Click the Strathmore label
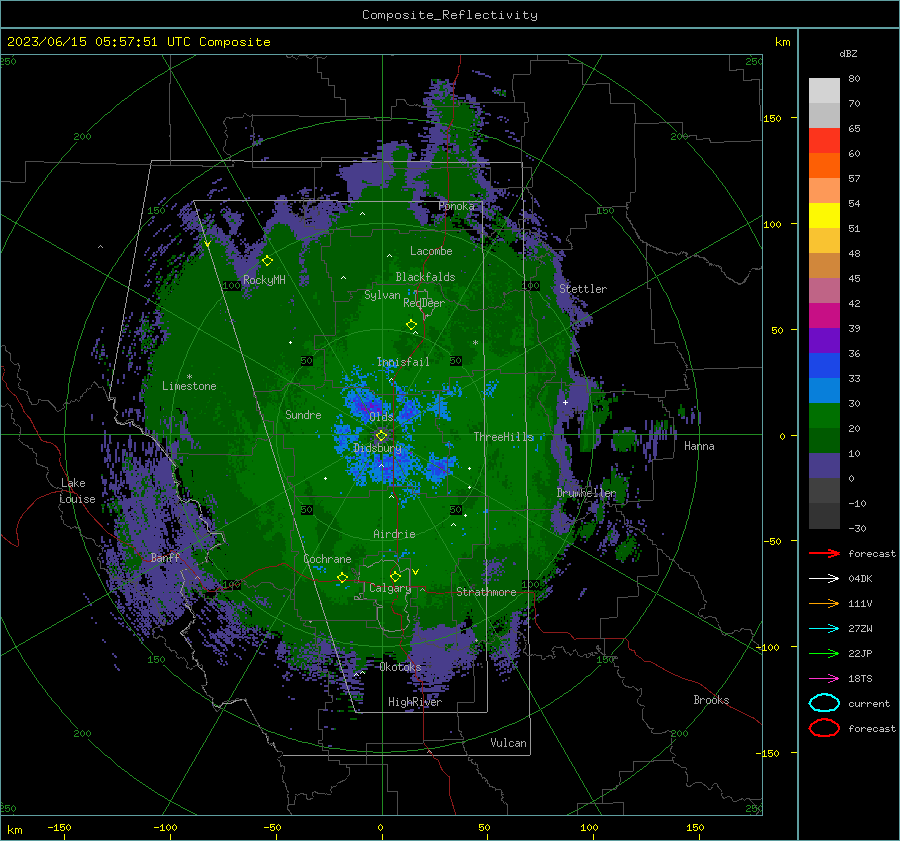 click(x=486, y=592)
